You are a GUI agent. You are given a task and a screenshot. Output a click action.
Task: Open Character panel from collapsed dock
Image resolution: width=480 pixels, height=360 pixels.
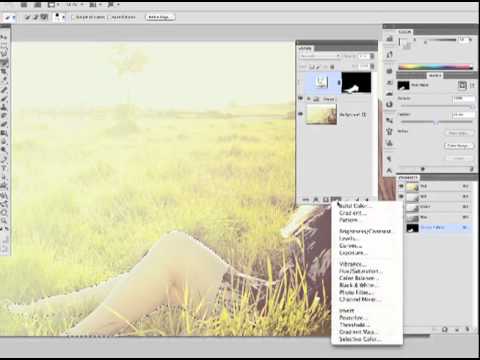tap(389, 171)
